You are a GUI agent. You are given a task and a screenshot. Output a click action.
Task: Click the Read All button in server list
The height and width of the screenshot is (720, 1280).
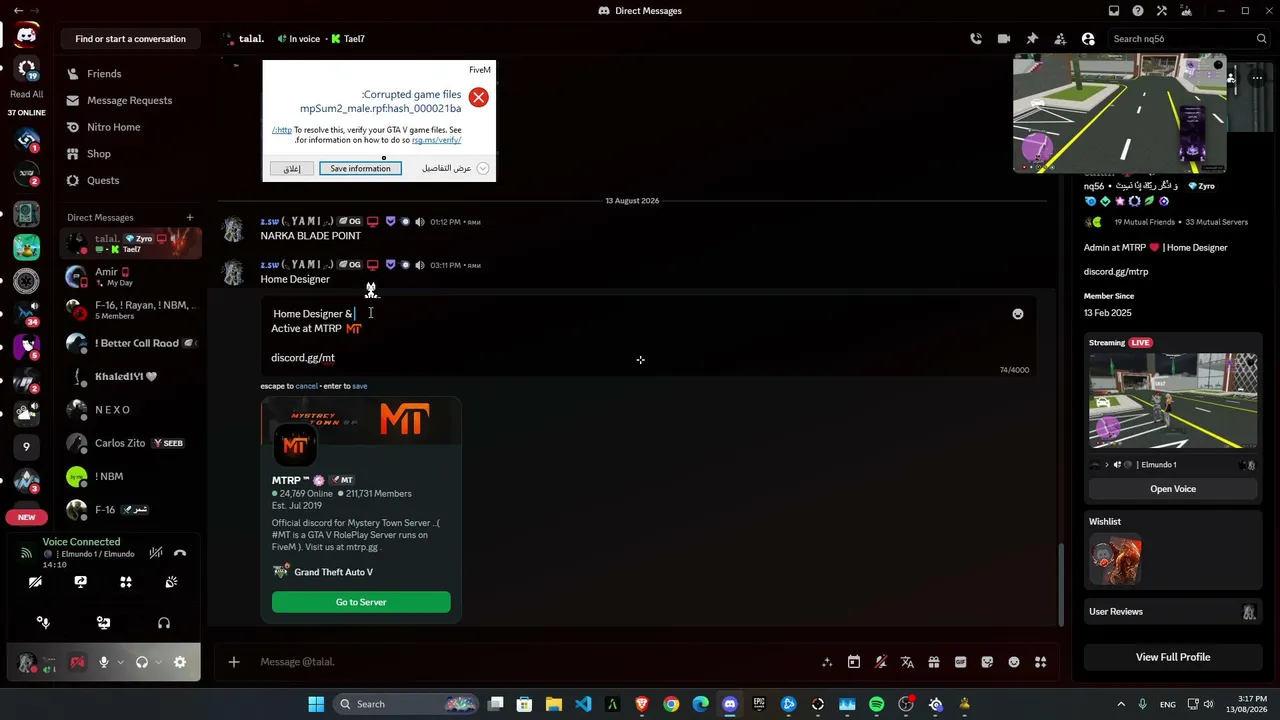[x=27, y=94]
